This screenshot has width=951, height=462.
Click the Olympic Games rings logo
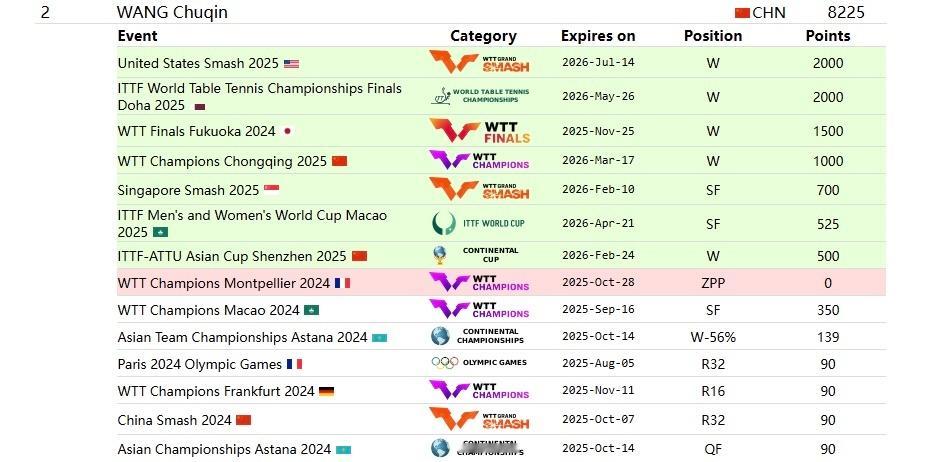coord(445,363)
